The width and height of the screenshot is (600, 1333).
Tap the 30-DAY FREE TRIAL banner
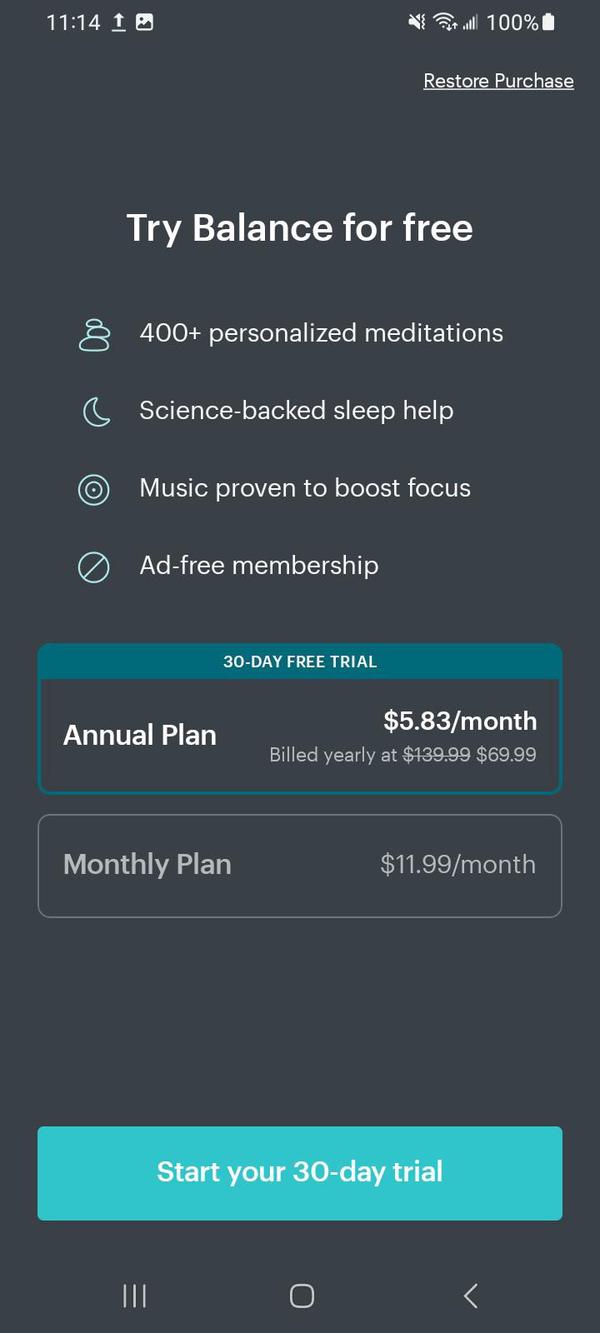pos(300,662)
